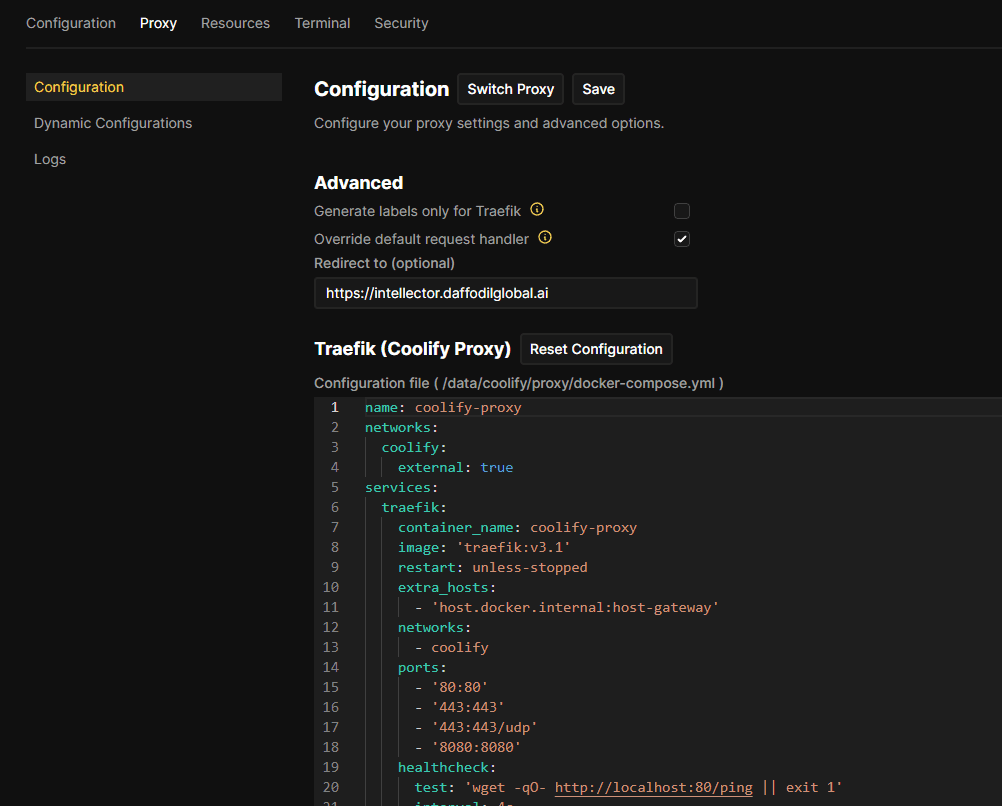Screen dimensions: 1002x806
Task: Switch to the Security tab
Action: (400, 23)
